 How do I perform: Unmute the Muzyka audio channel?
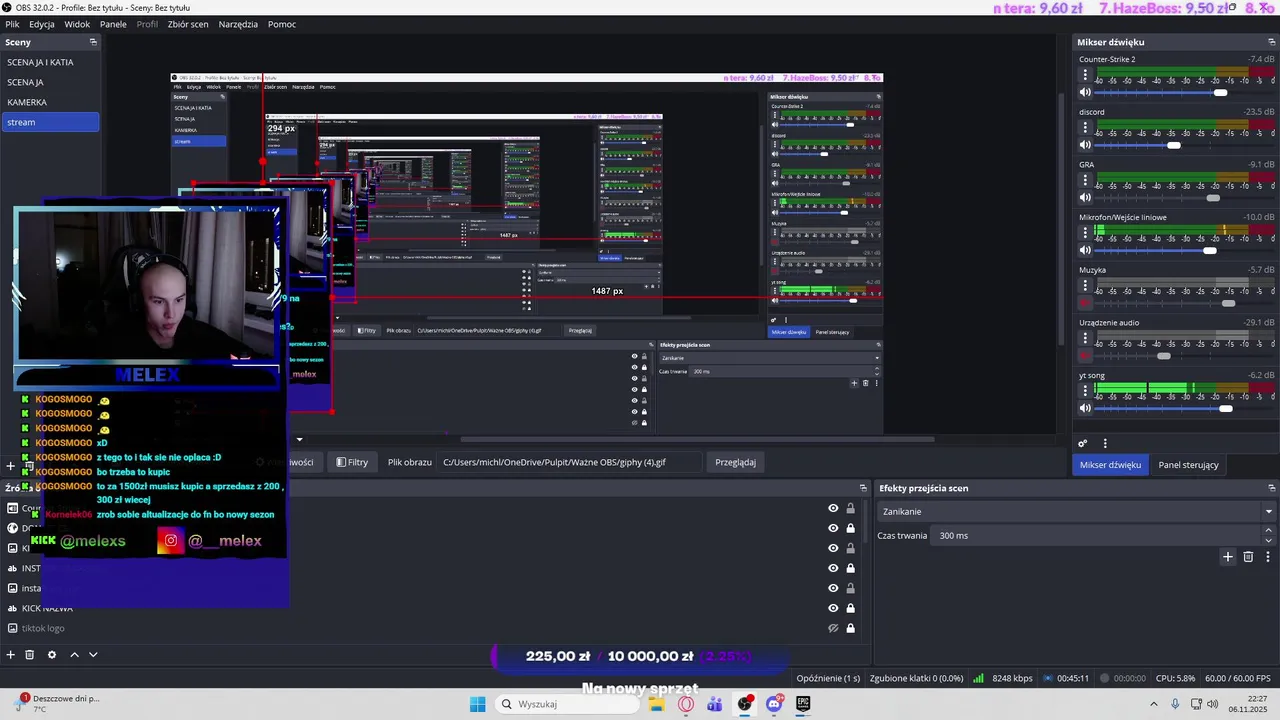click(x=1085, y=303)
